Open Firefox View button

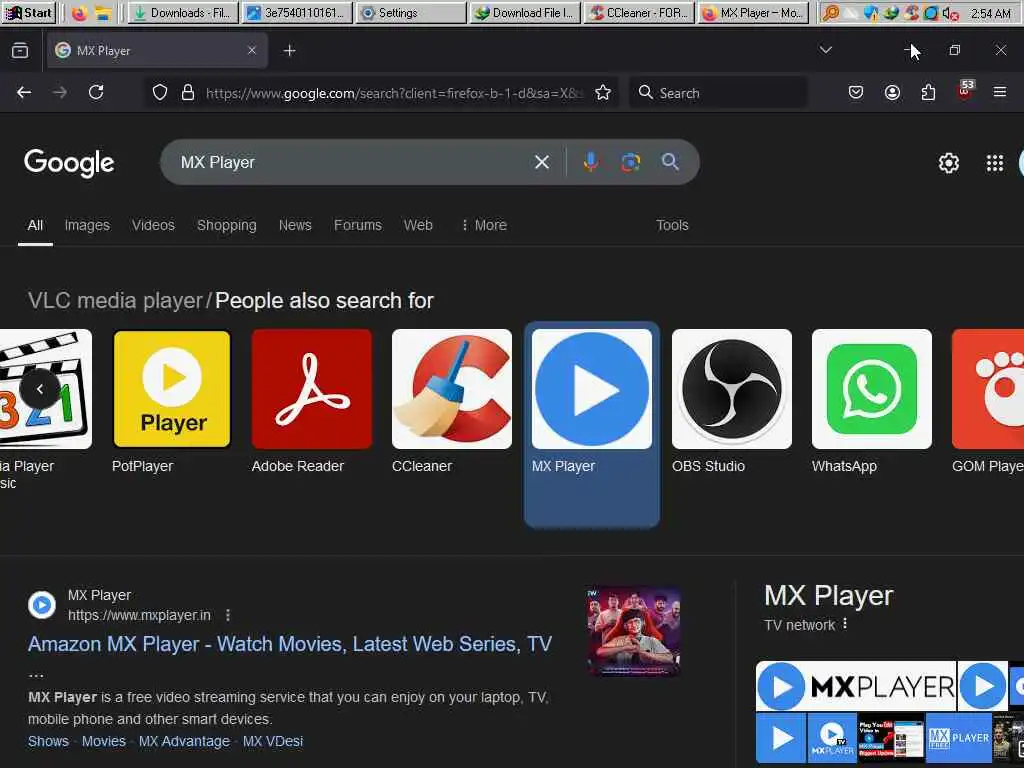[x=20, y=50]
